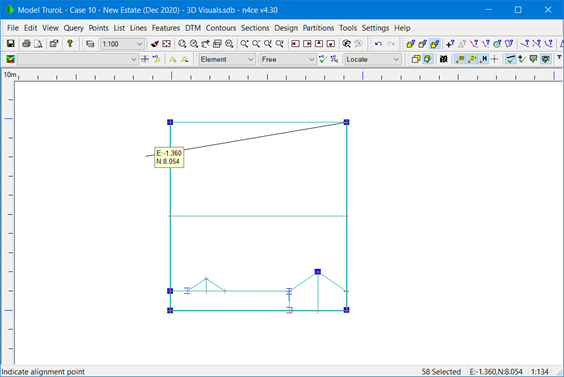Click the properties printer-setup icon

[x=54, y=44]
